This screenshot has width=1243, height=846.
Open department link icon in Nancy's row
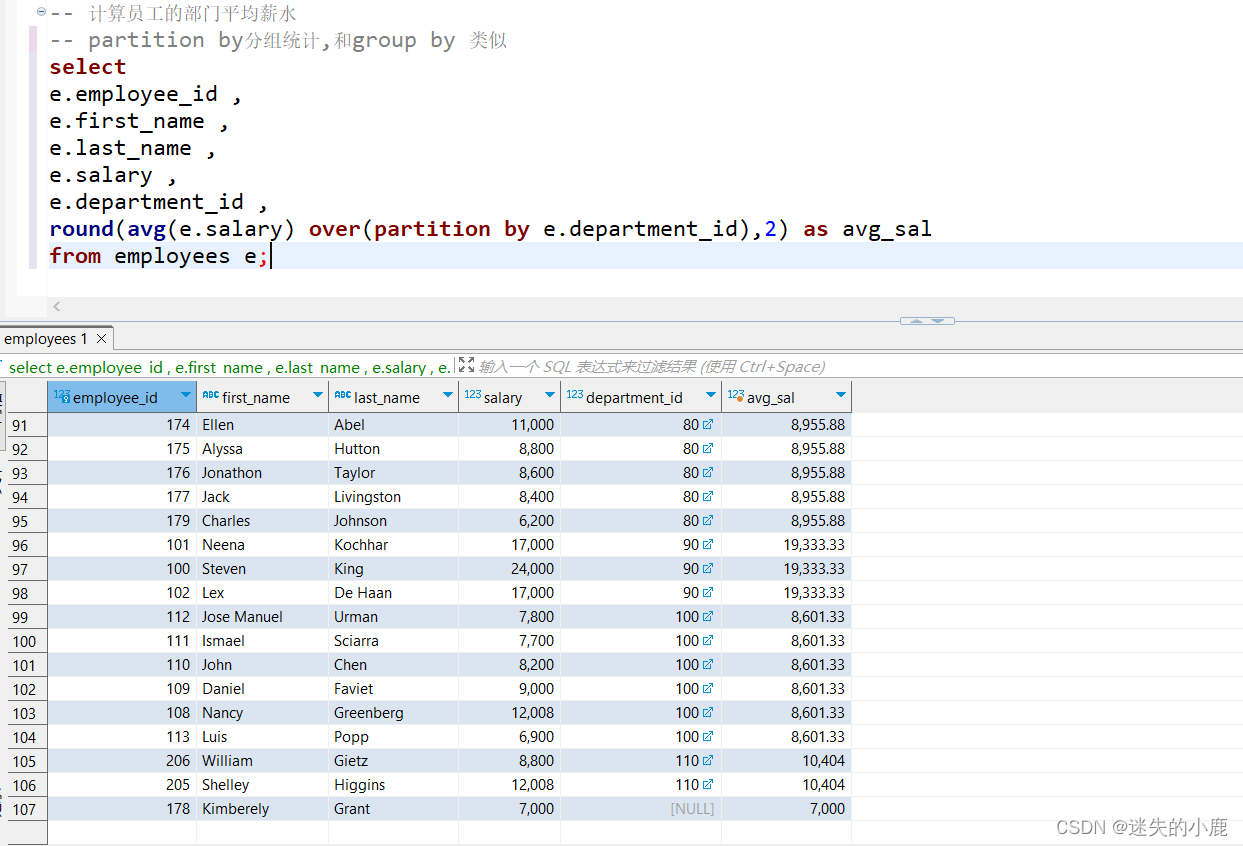(708, 712)
